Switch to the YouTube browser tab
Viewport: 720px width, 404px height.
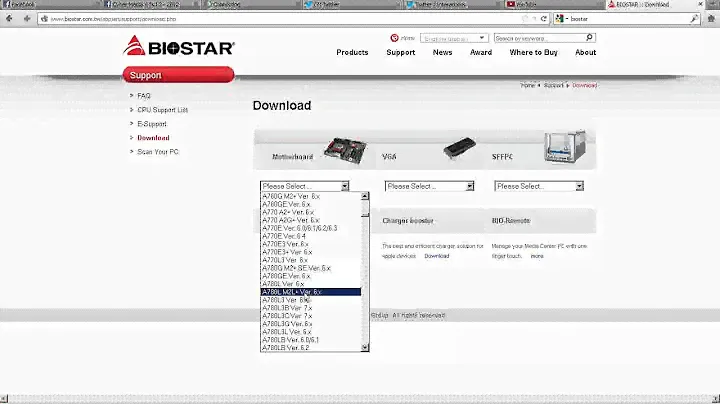pyautogui.click(x=525, y=5)
